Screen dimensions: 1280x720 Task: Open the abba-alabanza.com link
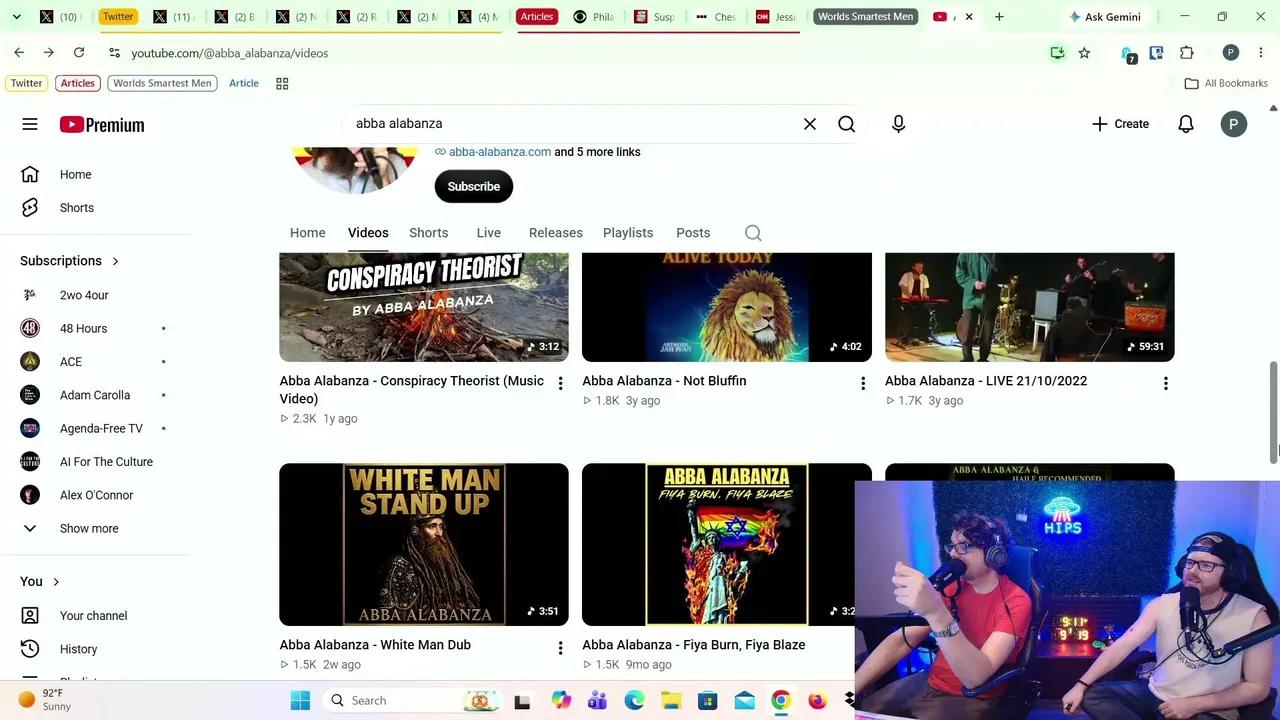pyautogui.click(x=499, y=152)
